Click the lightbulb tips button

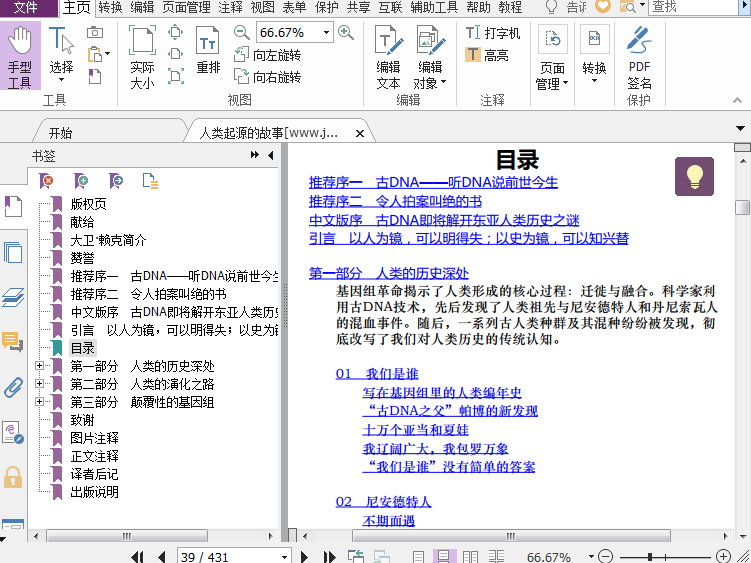(694, 176)
